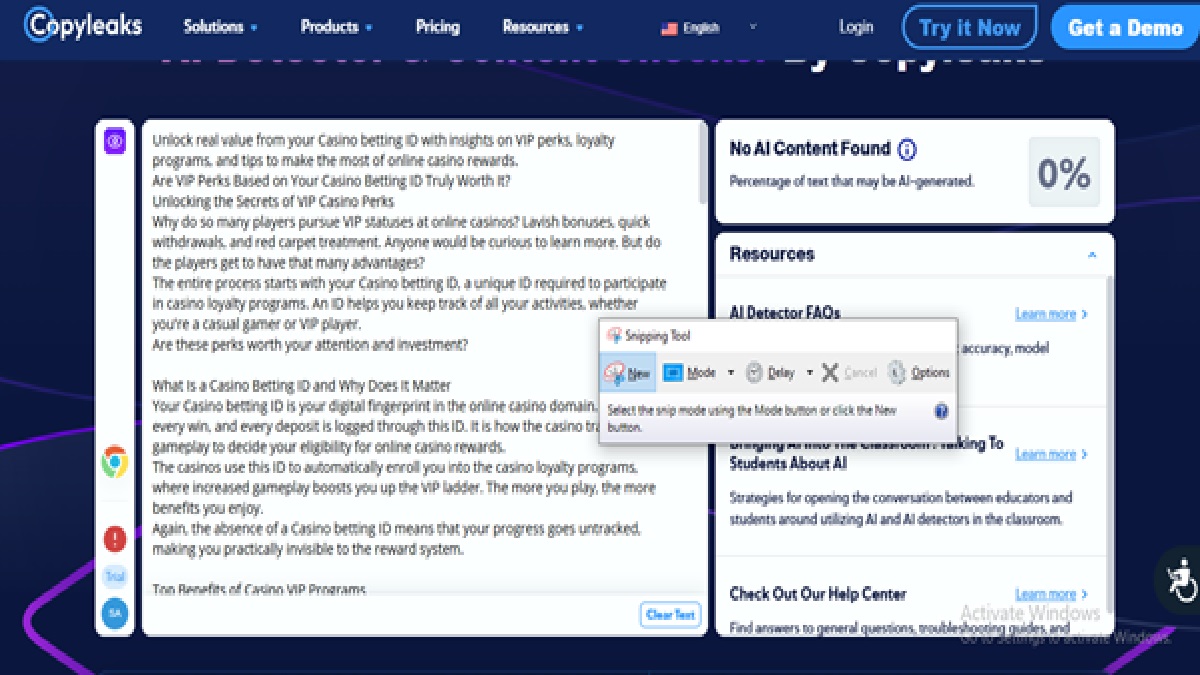Click the 0% AI percentage box
The image size is (1200, 675).
(1064, 173)
